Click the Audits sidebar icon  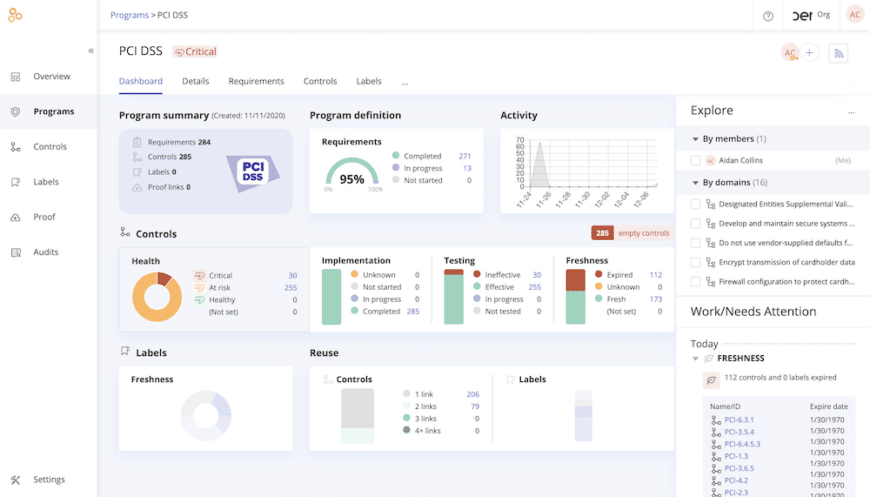tap(15, 253)
